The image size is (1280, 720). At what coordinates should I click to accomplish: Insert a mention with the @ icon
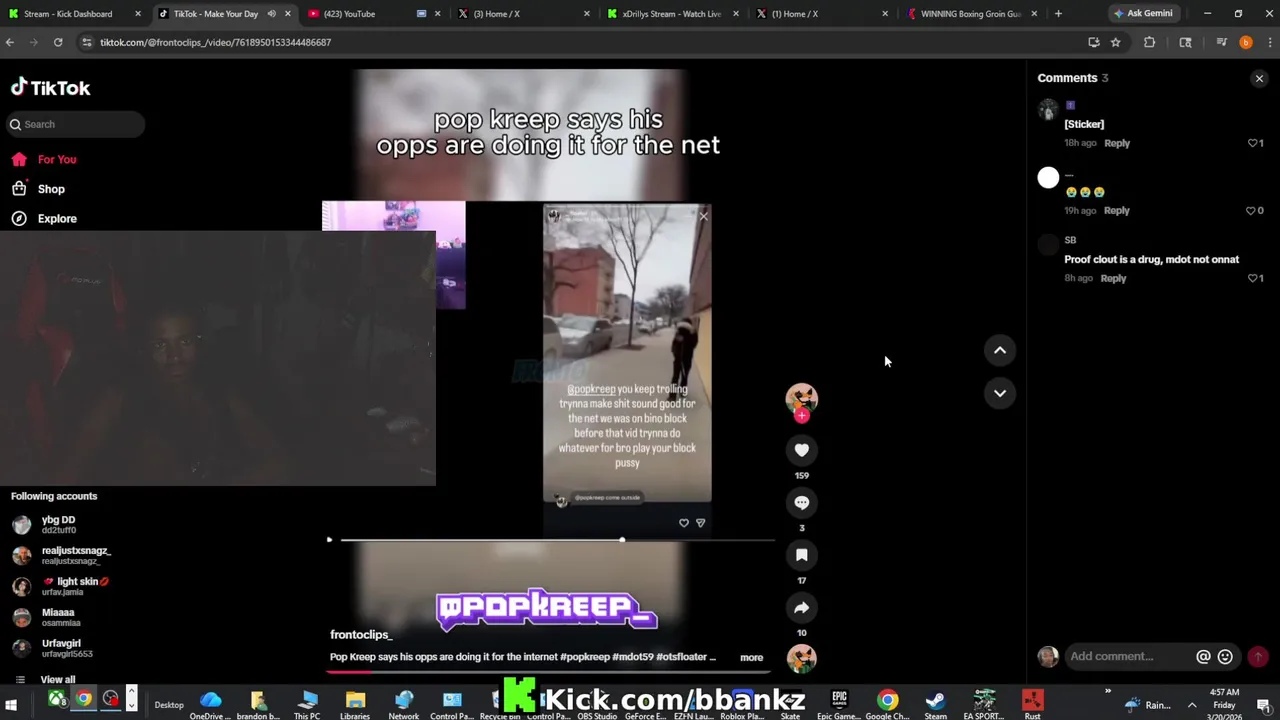tap(1203, 657)
